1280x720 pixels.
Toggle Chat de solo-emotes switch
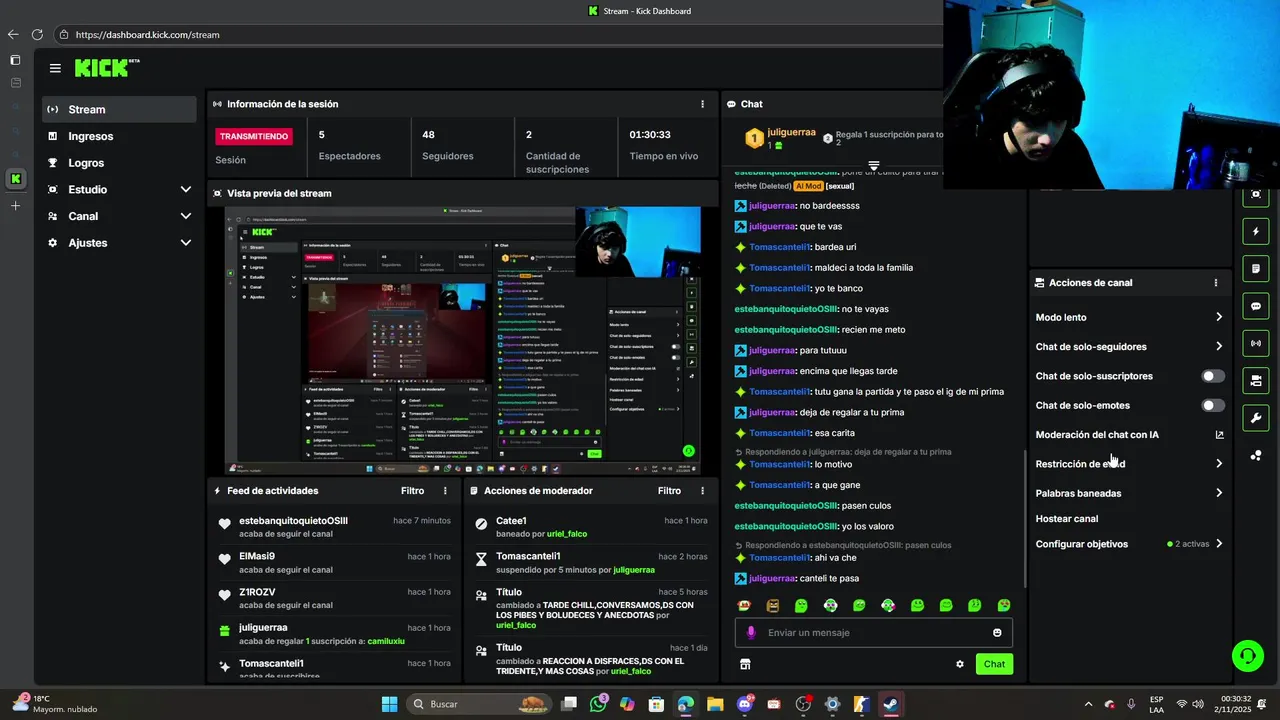[x=1212, y=406]
